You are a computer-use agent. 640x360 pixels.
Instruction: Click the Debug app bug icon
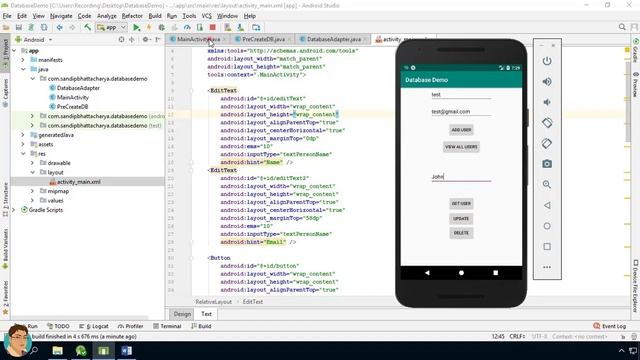point(162,27)
